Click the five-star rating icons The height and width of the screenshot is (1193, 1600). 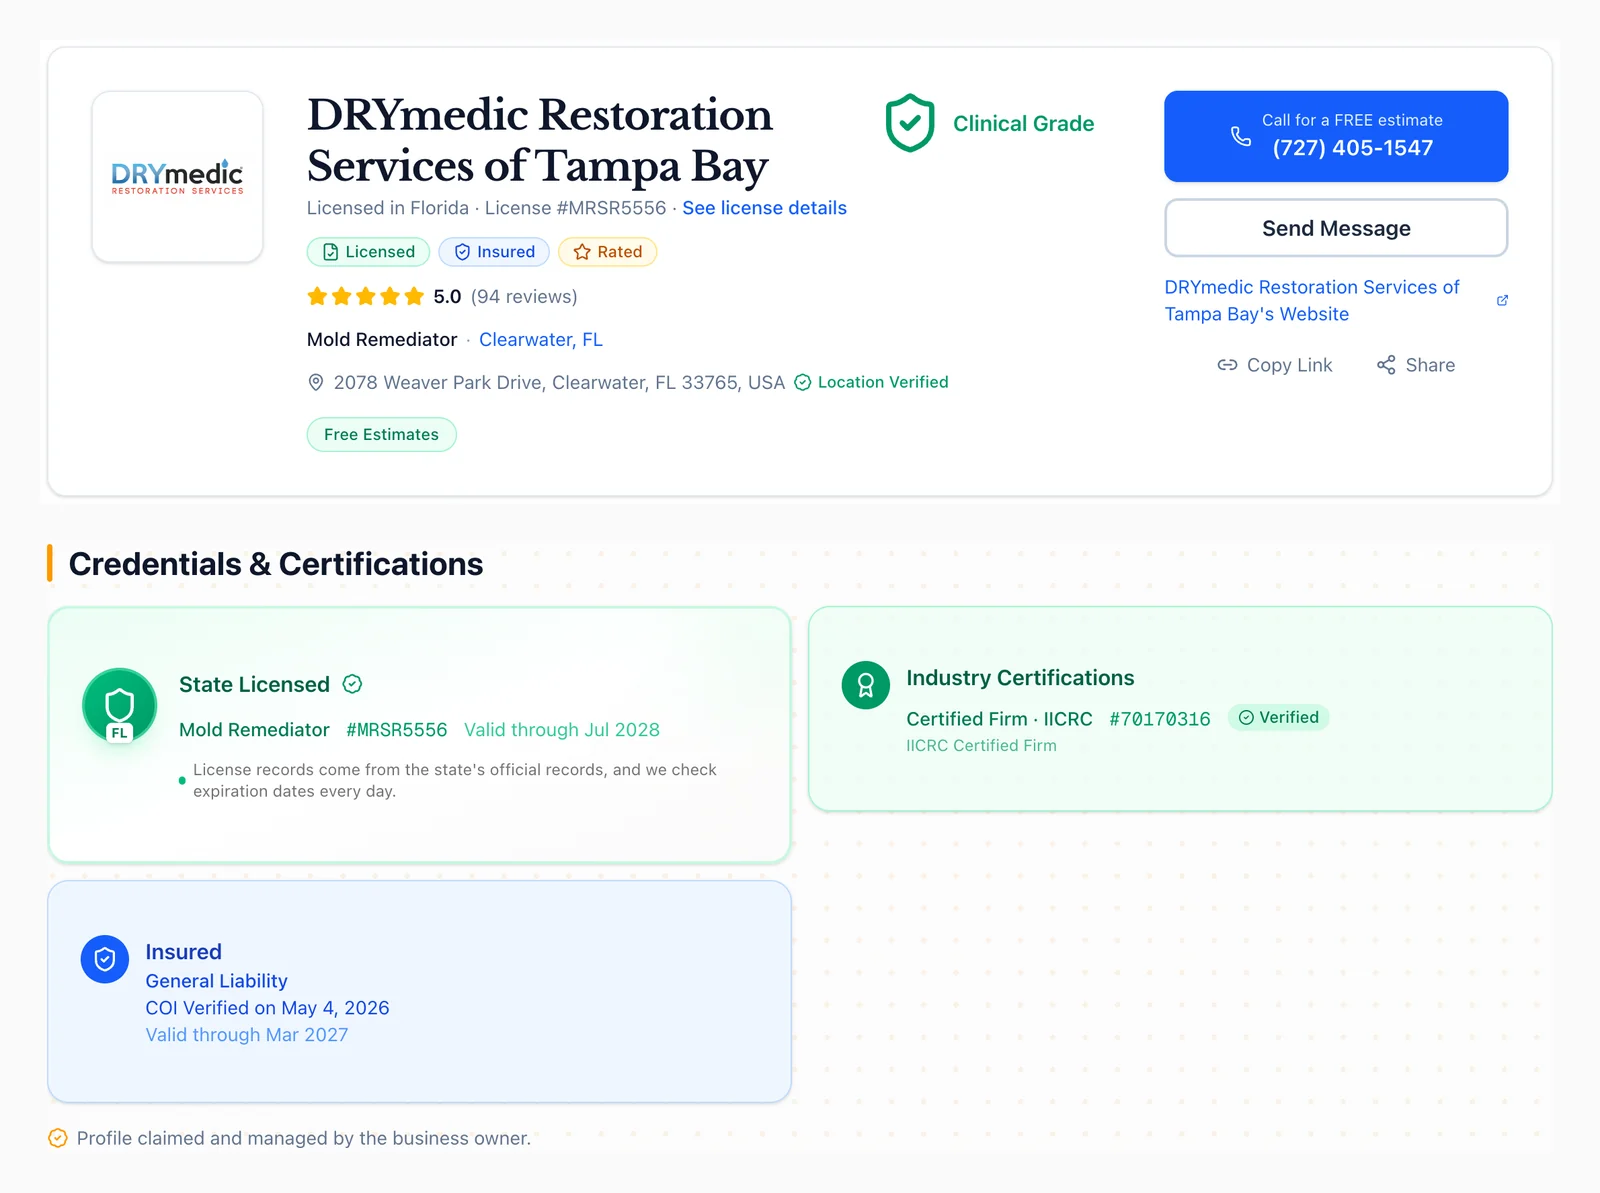pyautogui.click(x=366, y=296)
